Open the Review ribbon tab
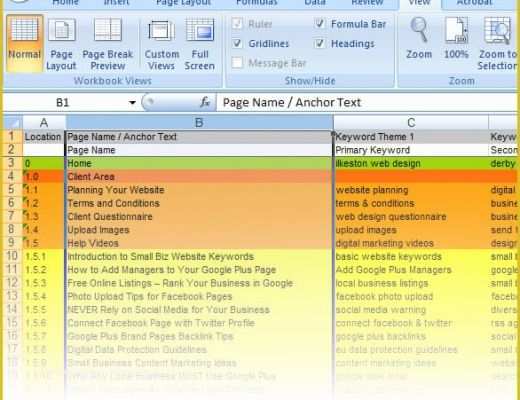520x400 pixels. (x=367, y=3)
